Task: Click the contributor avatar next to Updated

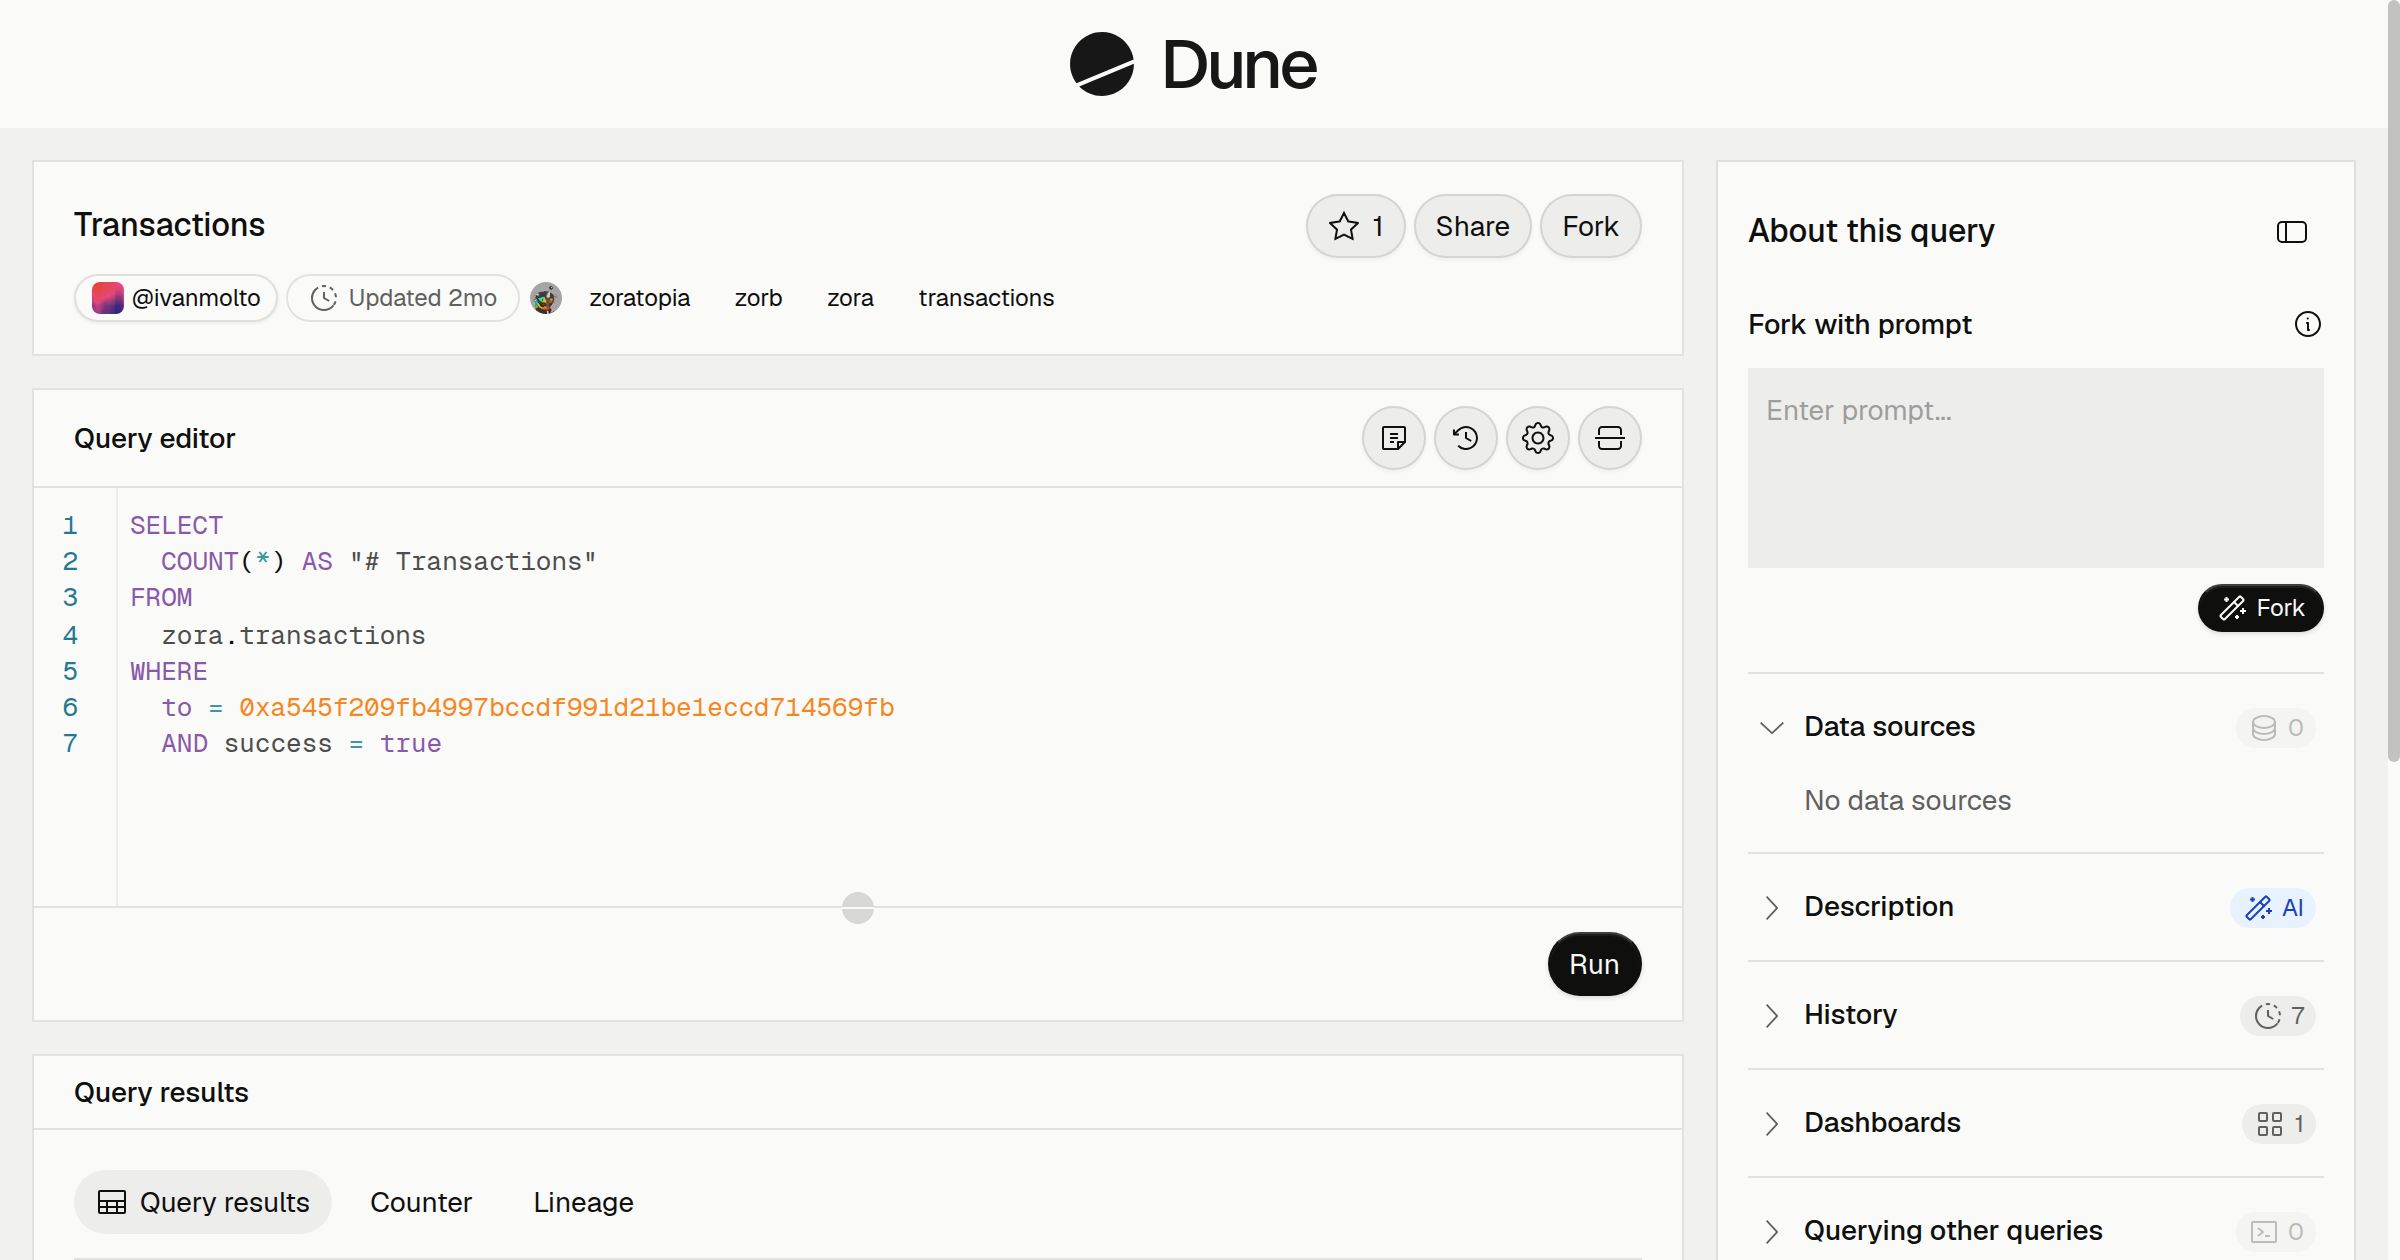Action: coord(545,298)
